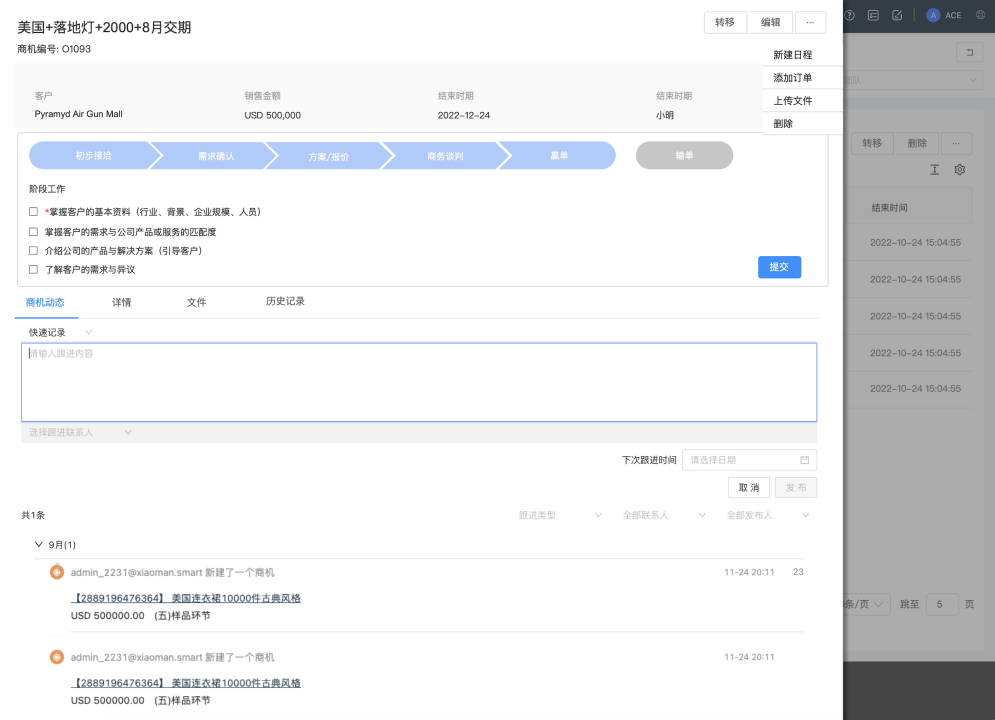Screen dimensions: 995x720
Task: Open the 快速记录 dropdown
Action: coord(60,332)
